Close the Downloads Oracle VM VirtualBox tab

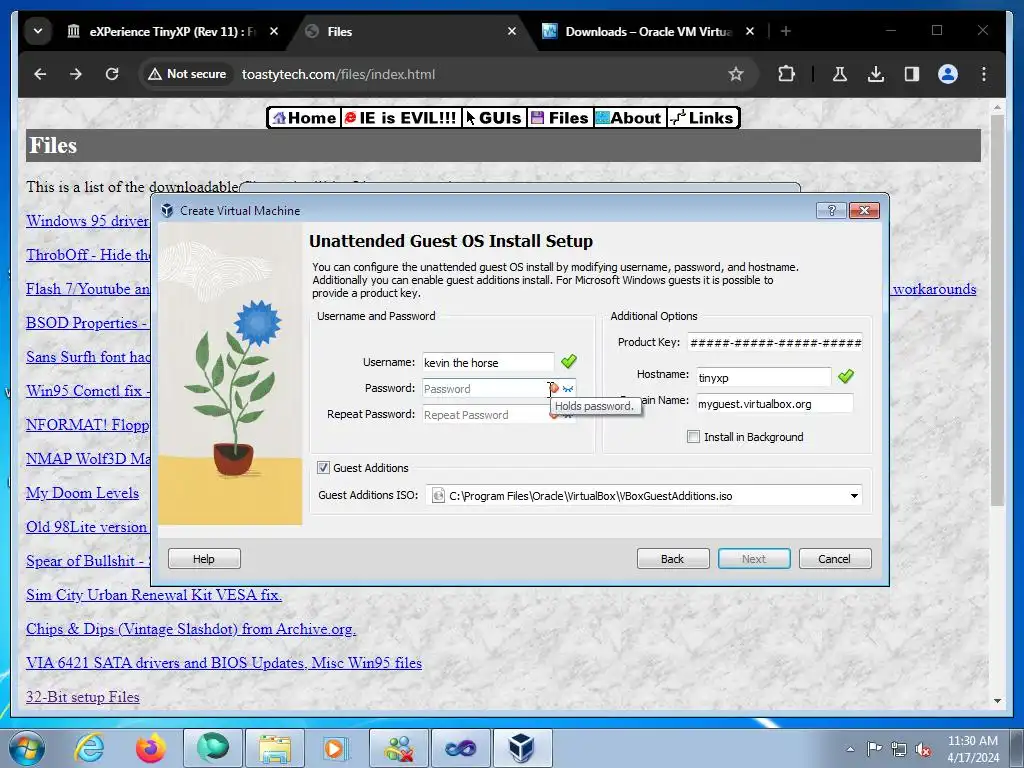750,31
